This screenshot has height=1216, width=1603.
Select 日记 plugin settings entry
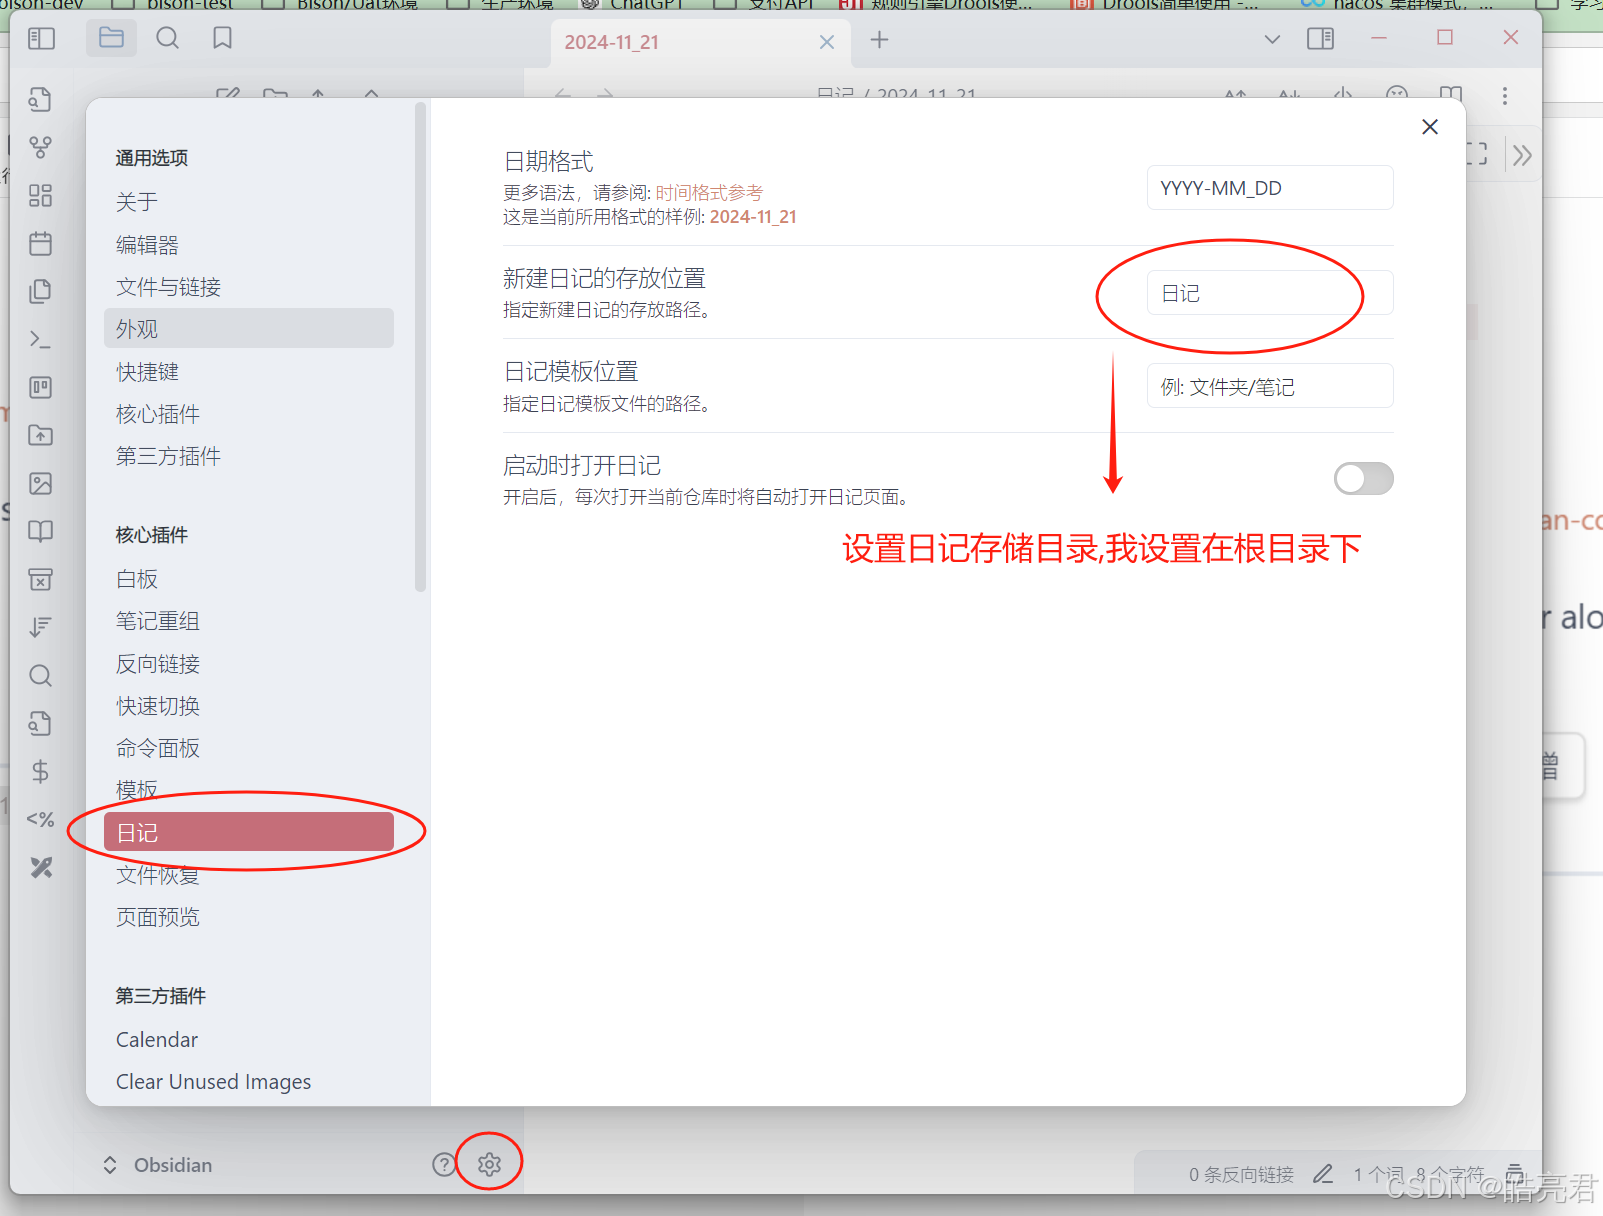point(249,832)
